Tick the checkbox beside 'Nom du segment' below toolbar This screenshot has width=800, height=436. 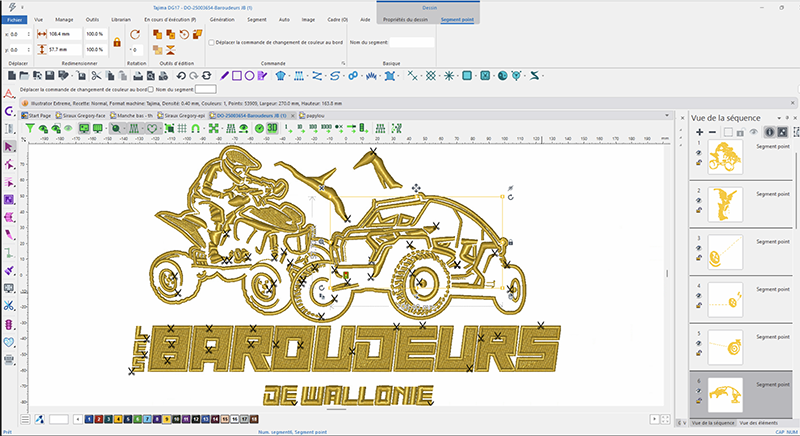click(150, 90)
